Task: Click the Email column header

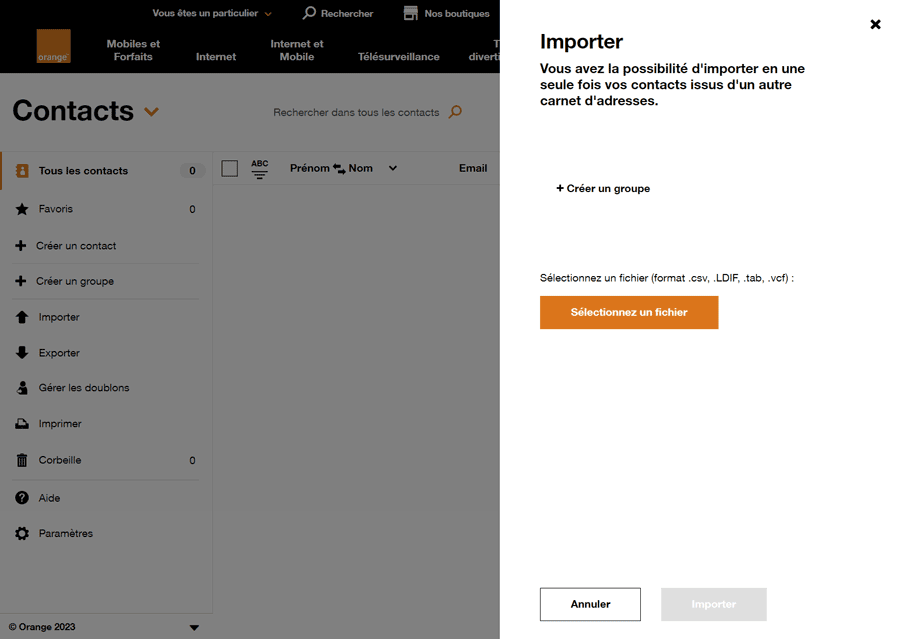Action: coord(473,168)
